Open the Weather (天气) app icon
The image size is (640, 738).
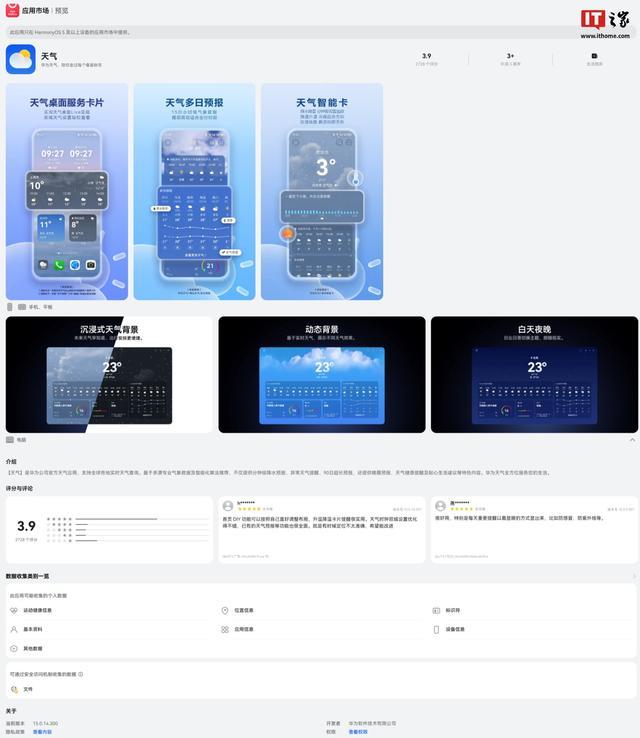(21, 59)
